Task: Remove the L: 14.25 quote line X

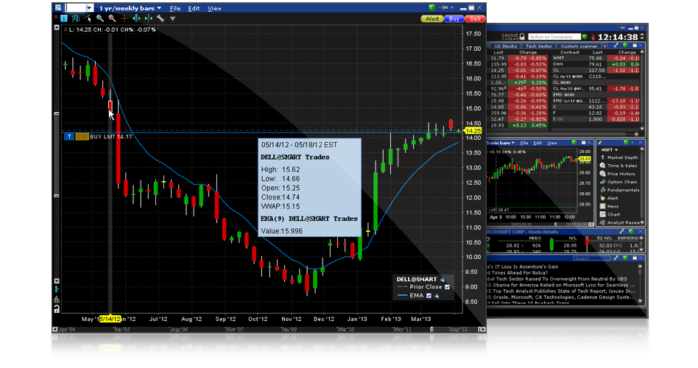Action: click(65, 30)
